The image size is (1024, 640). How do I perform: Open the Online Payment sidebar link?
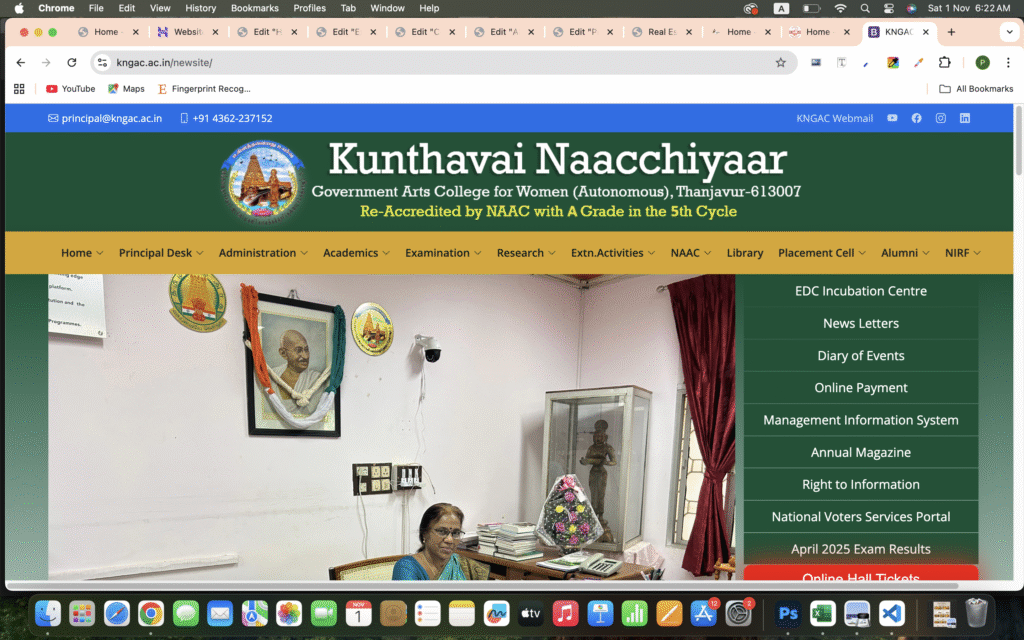[x=861, y=388]
